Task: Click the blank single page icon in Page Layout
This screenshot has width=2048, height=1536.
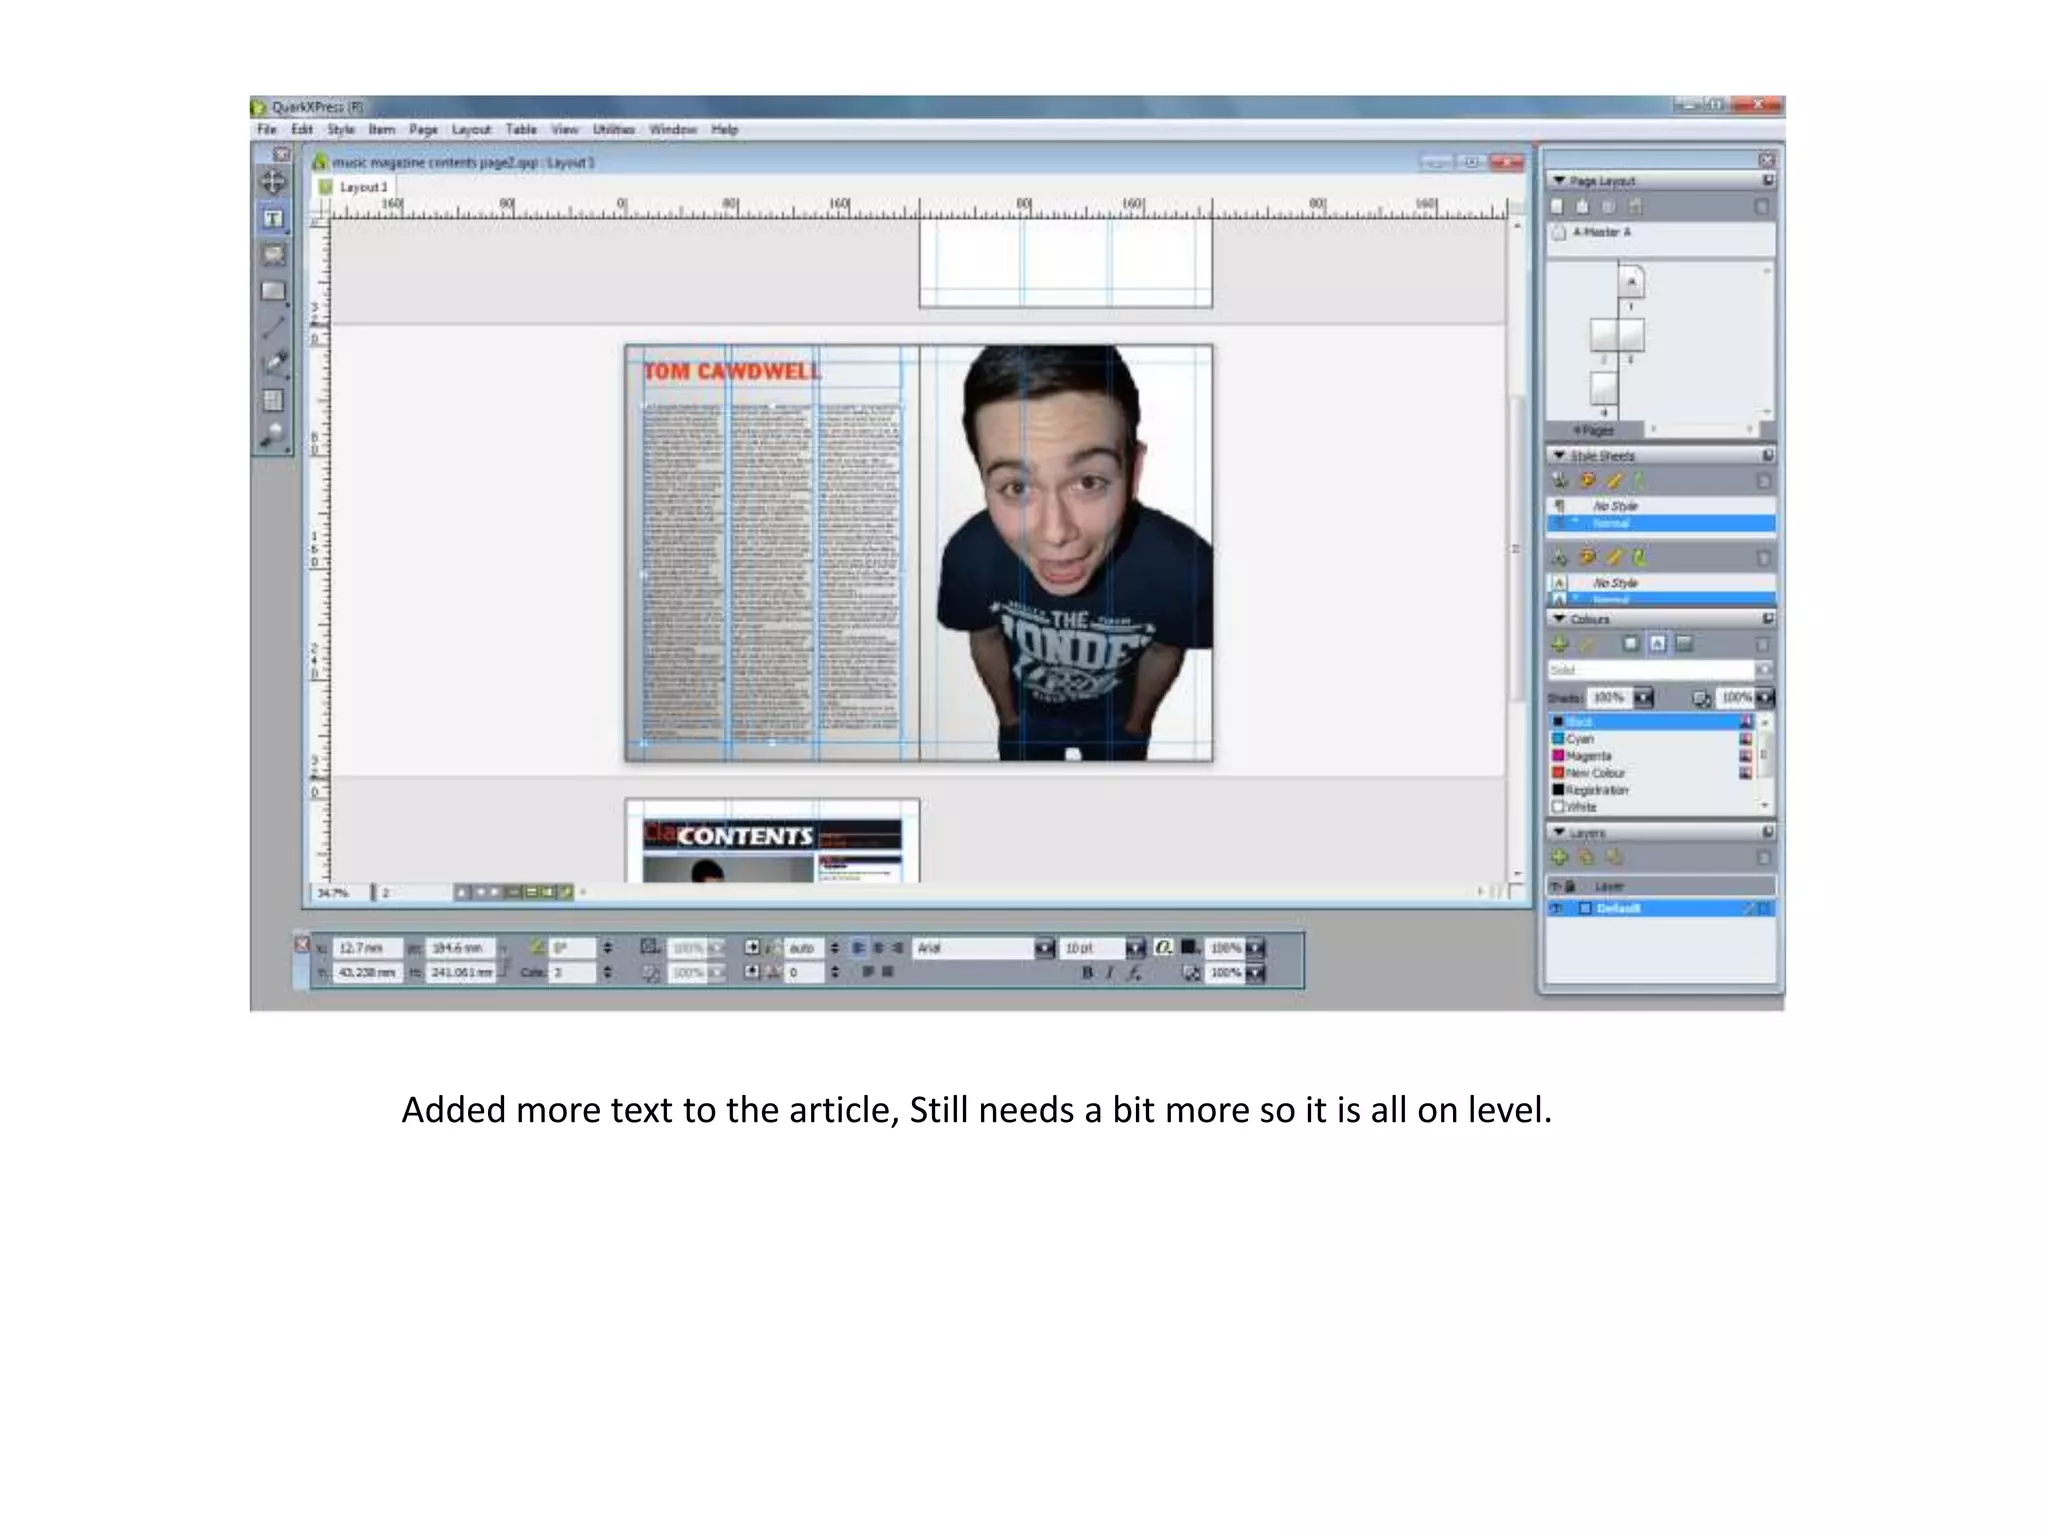Action: click(1557, 207)
